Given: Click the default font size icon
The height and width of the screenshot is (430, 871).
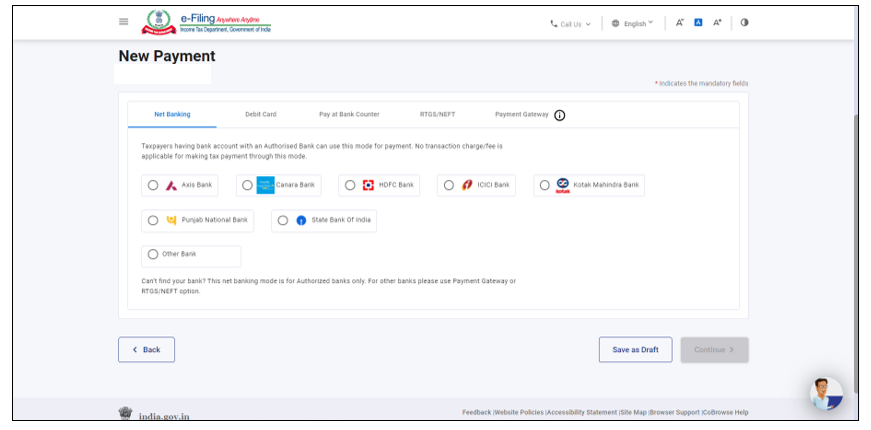Looking at the screenshot, I should [x=698, y=23].
